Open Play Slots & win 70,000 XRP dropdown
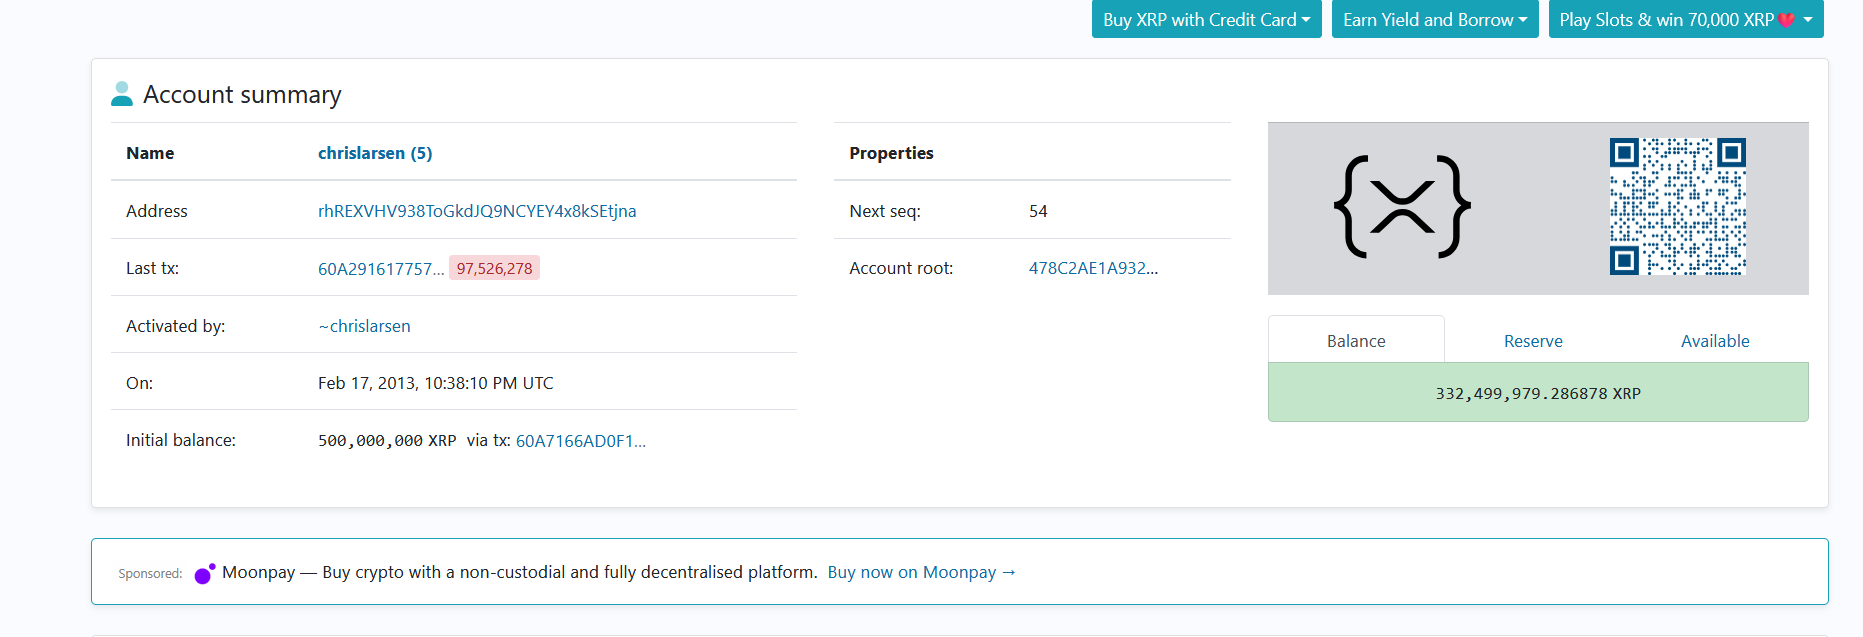This screenshot has height=637, width=1863. coord(1686,19)
